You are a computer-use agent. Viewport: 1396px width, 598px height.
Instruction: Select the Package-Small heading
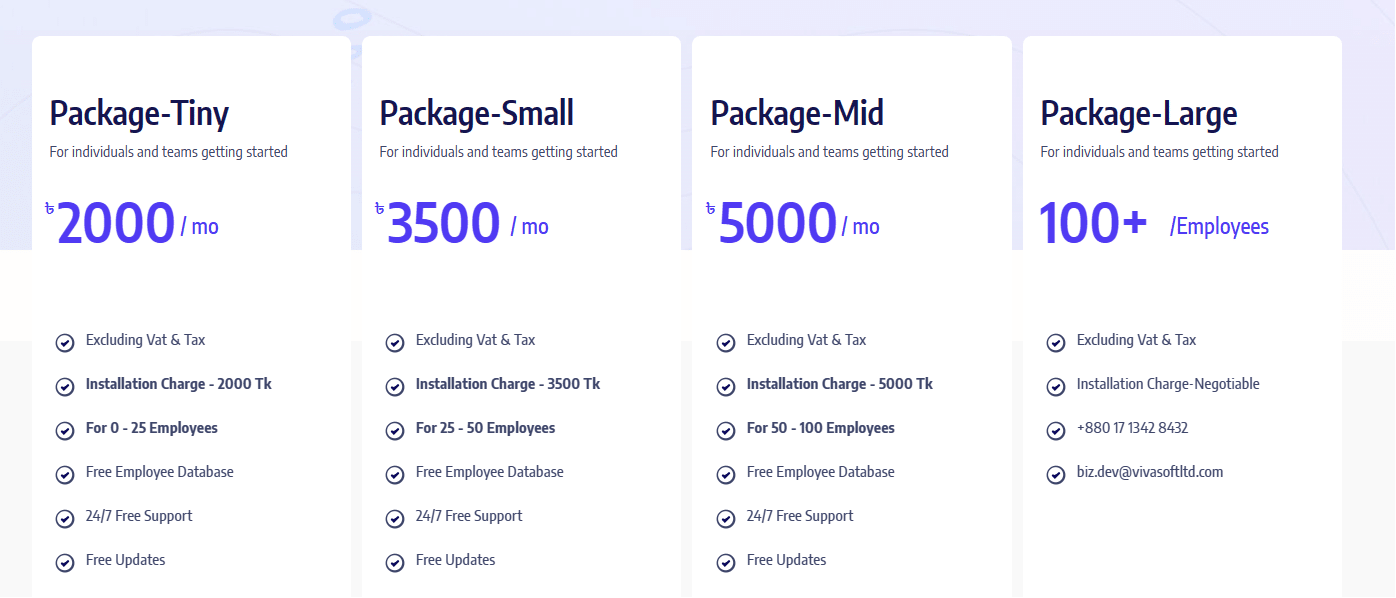pos(477,114)
